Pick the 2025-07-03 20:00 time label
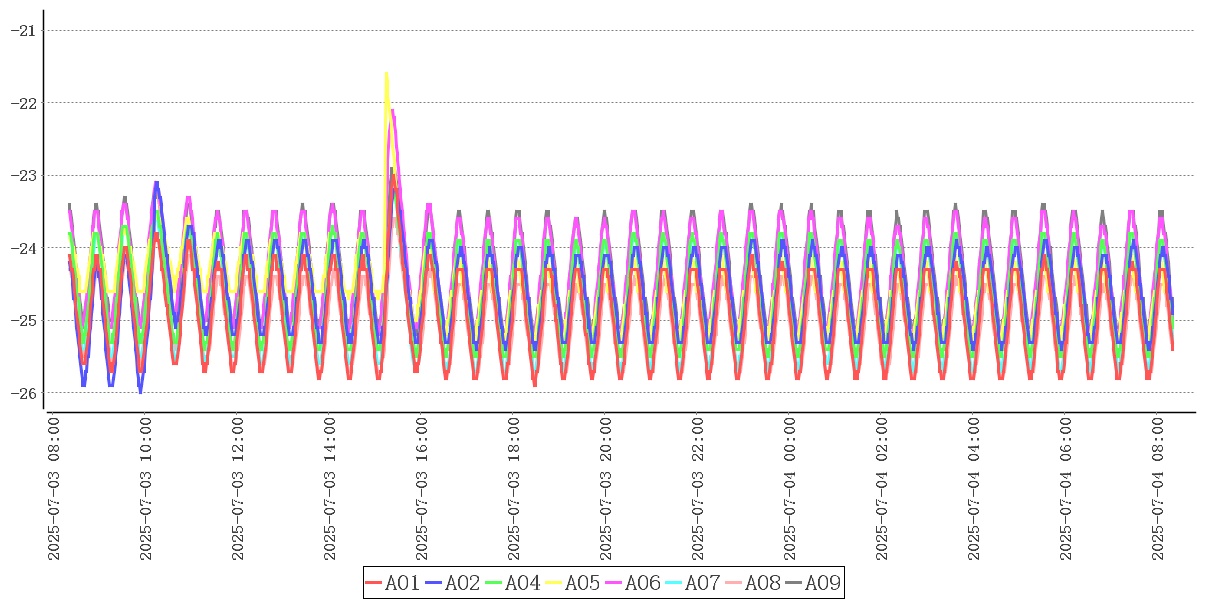 [x=607, y=489]
